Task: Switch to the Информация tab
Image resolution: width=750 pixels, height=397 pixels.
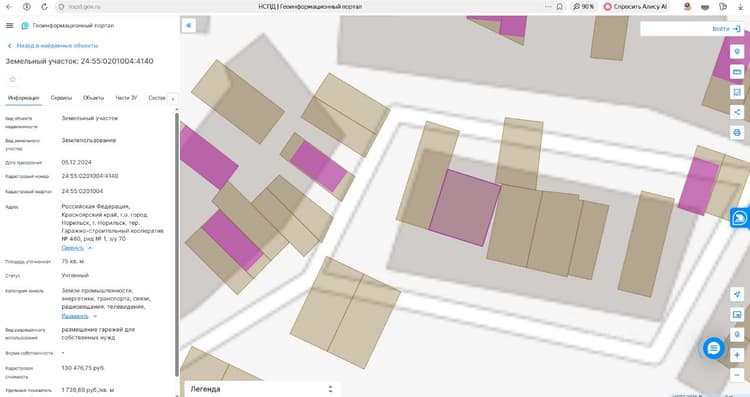Action: (23, 98)
